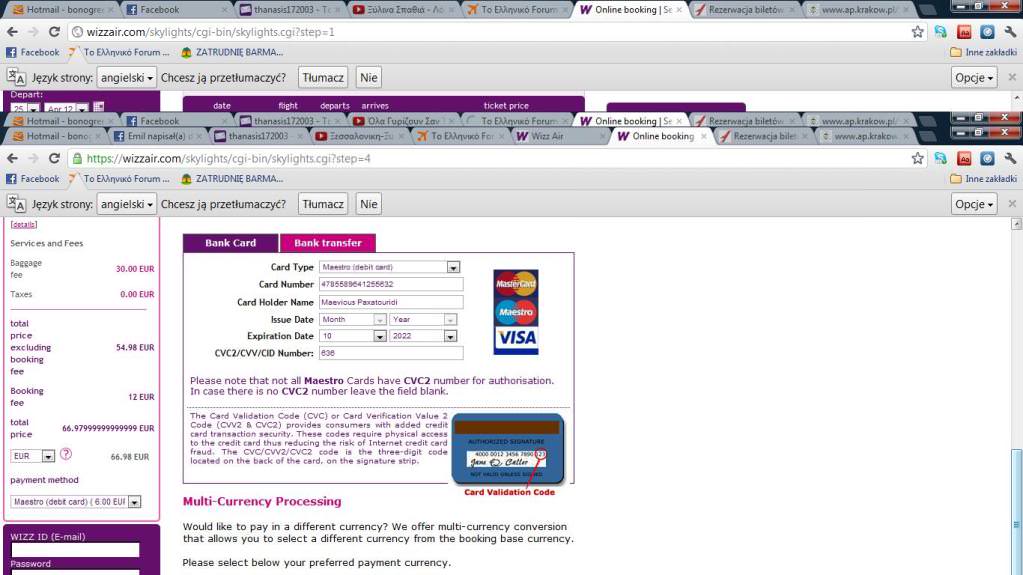Open Opcje dropdown in topmost window
The width and height of the screenshot is (1023, 575).
point(973,78)
